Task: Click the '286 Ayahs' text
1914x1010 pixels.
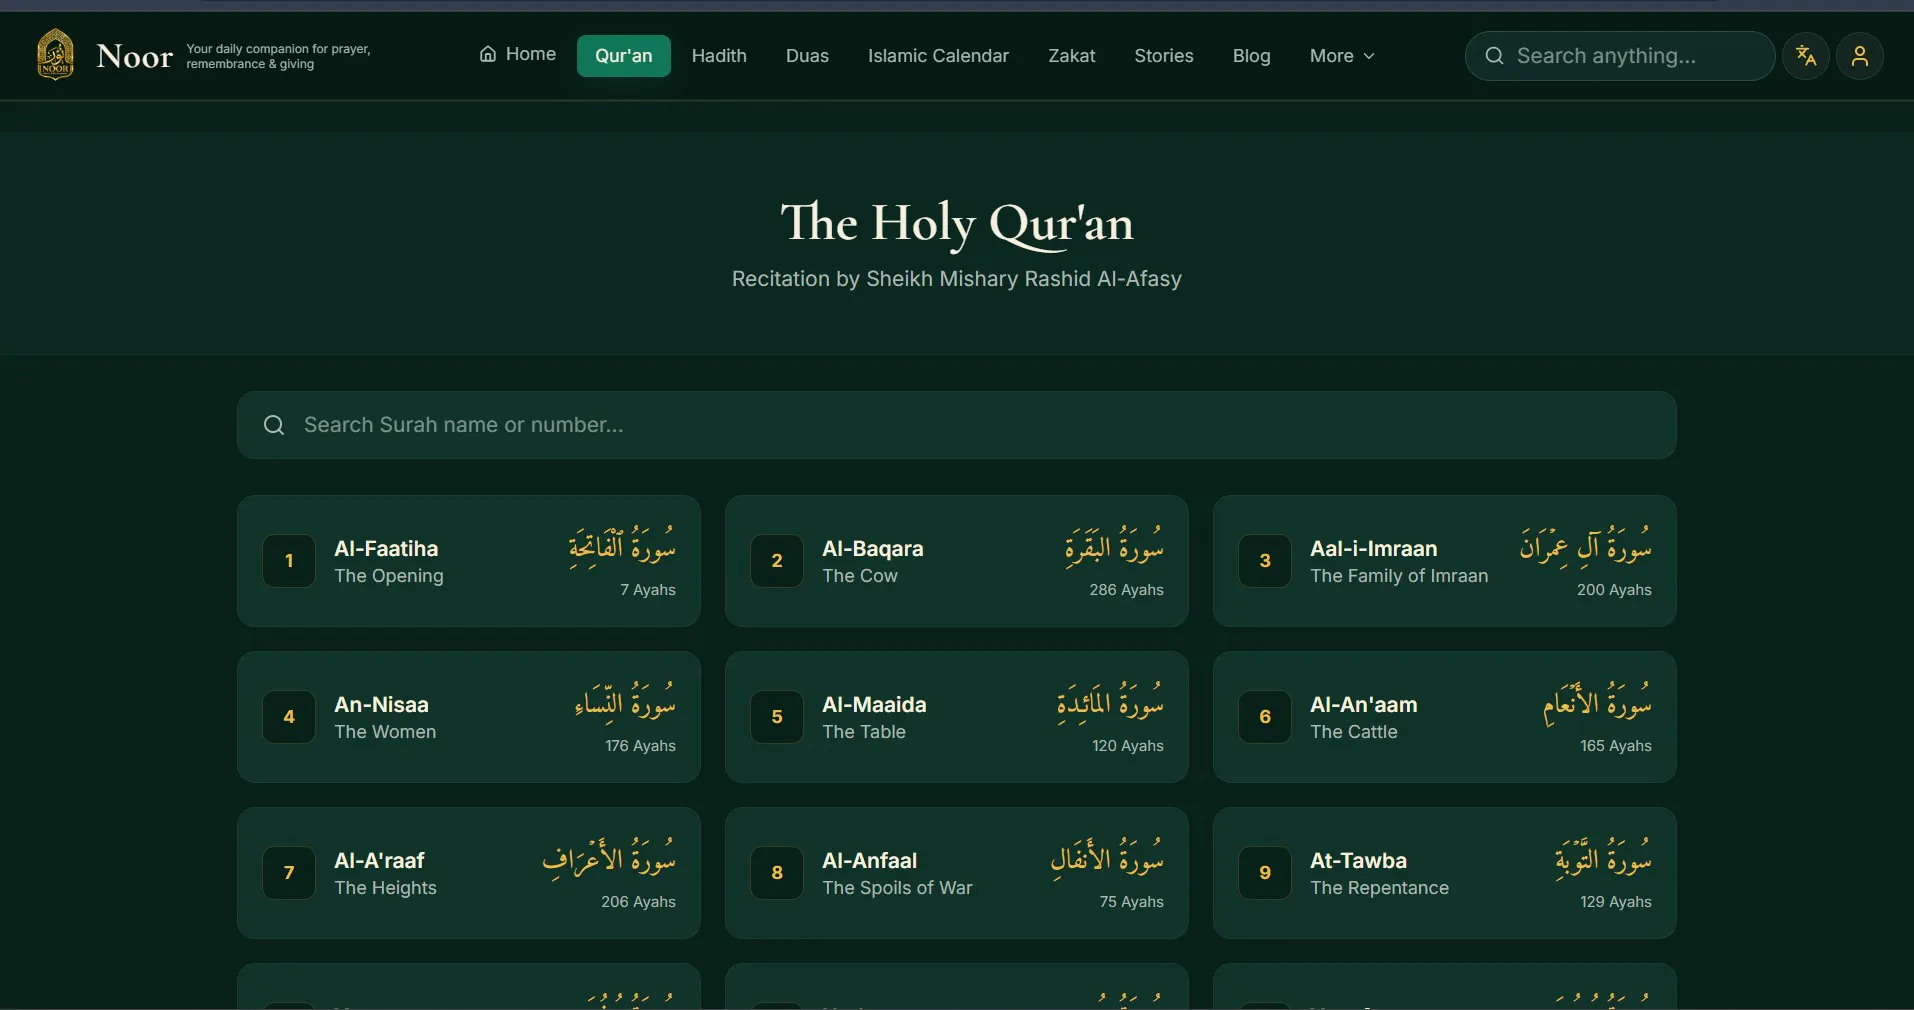Action: (x=1126, y=590)
